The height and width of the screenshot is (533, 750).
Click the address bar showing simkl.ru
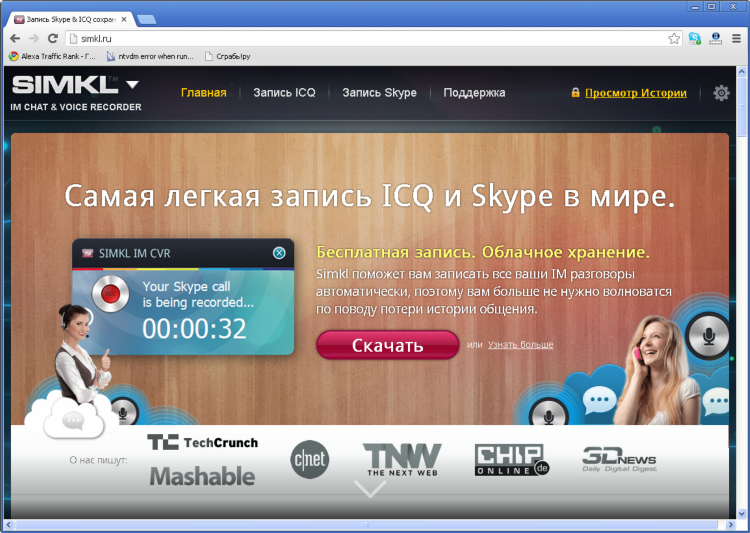(373, 38)
